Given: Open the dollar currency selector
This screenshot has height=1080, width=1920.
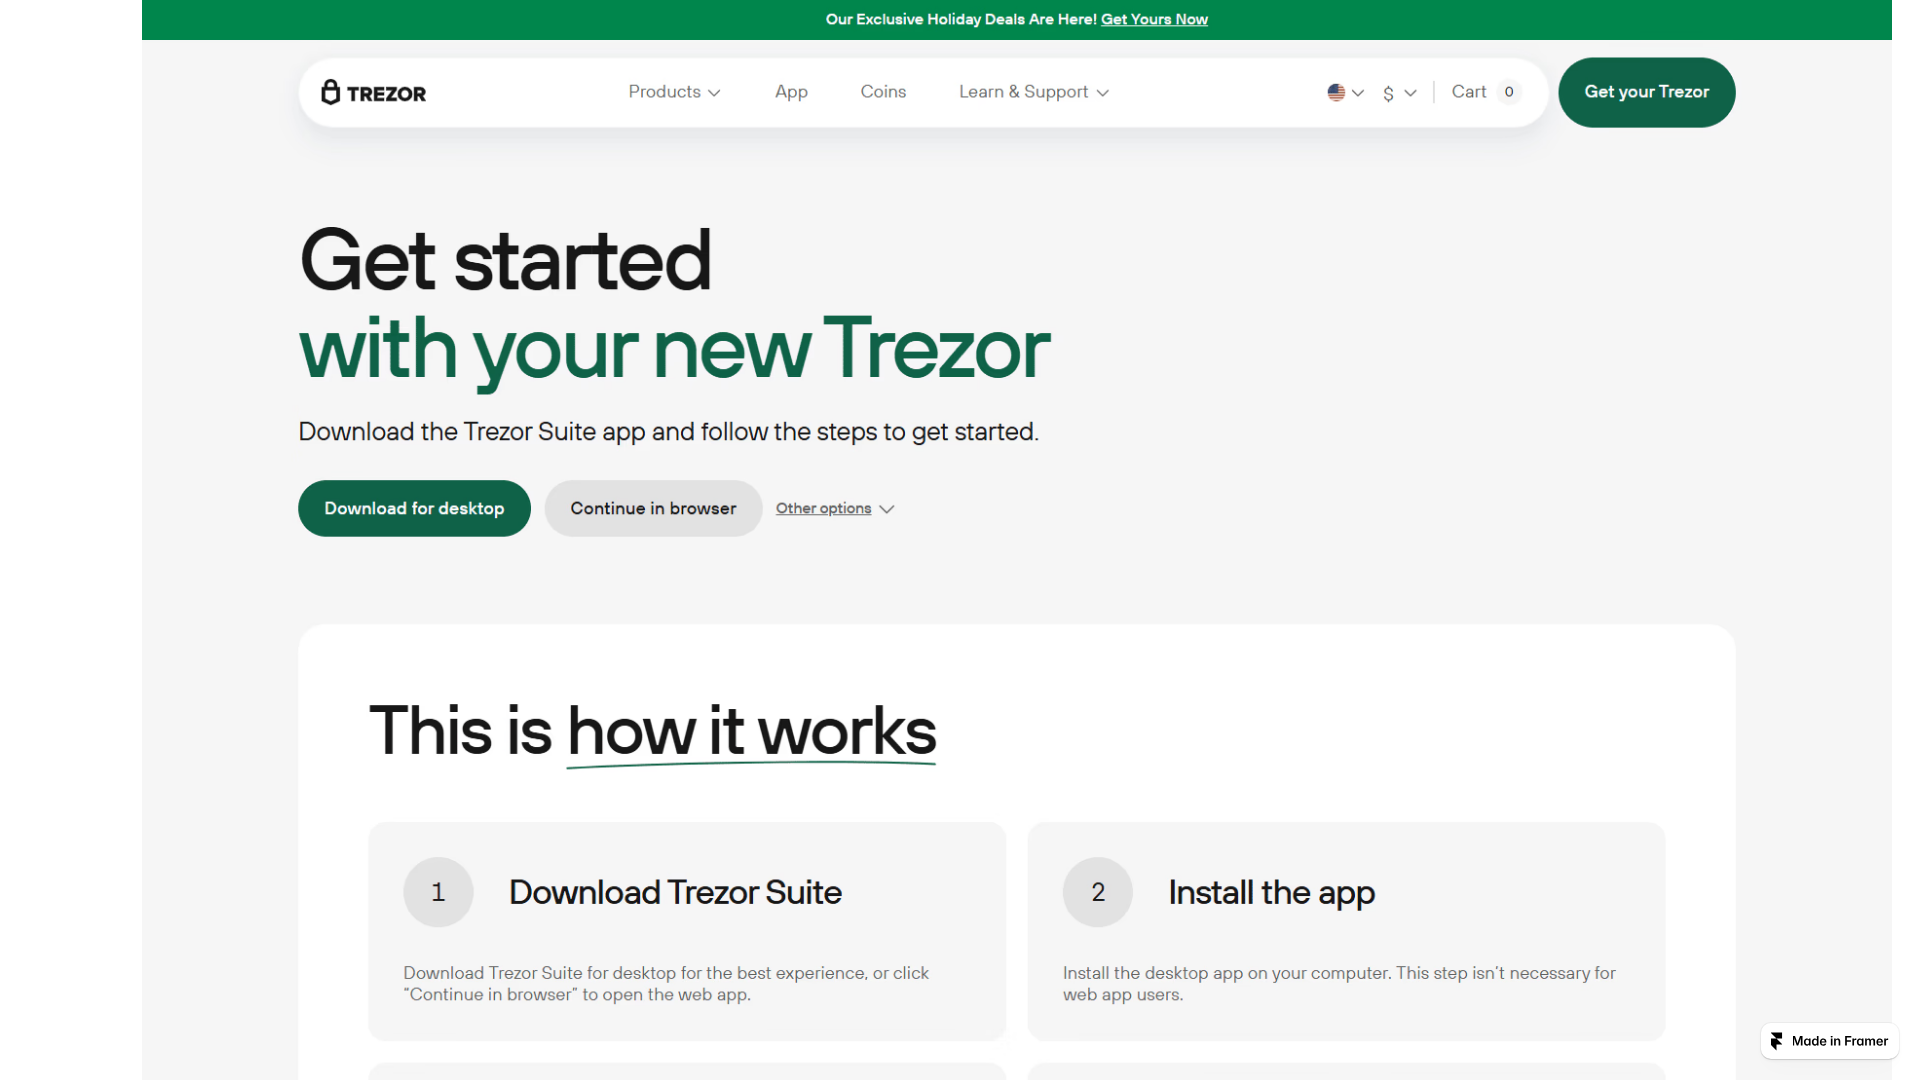Looking at the screenshot, I should click(1399, 93).
